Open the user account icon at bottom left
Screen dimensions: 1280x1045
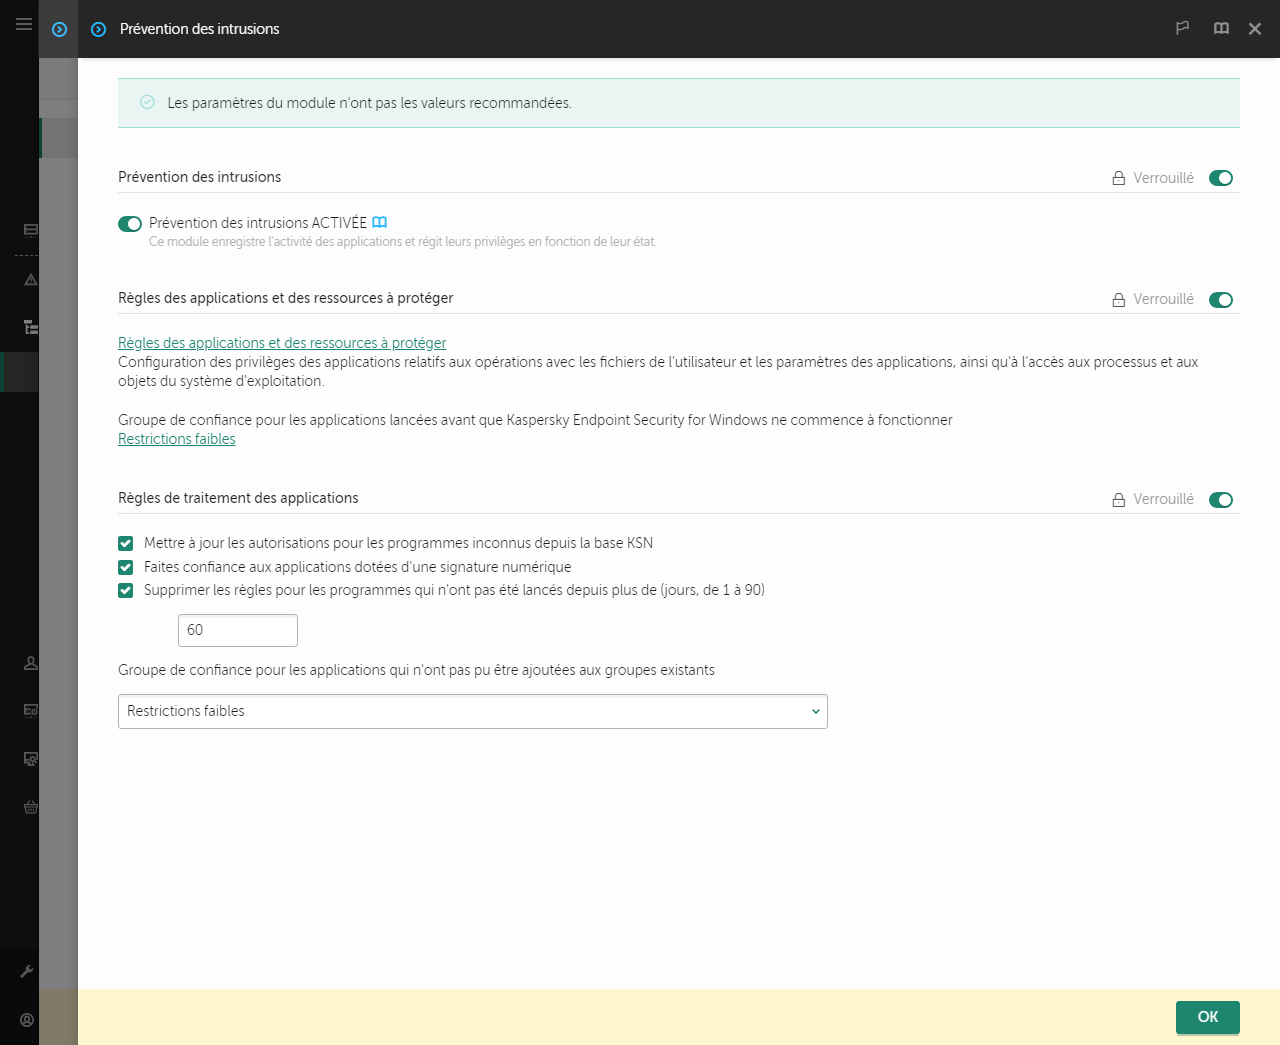point(27,1019)
